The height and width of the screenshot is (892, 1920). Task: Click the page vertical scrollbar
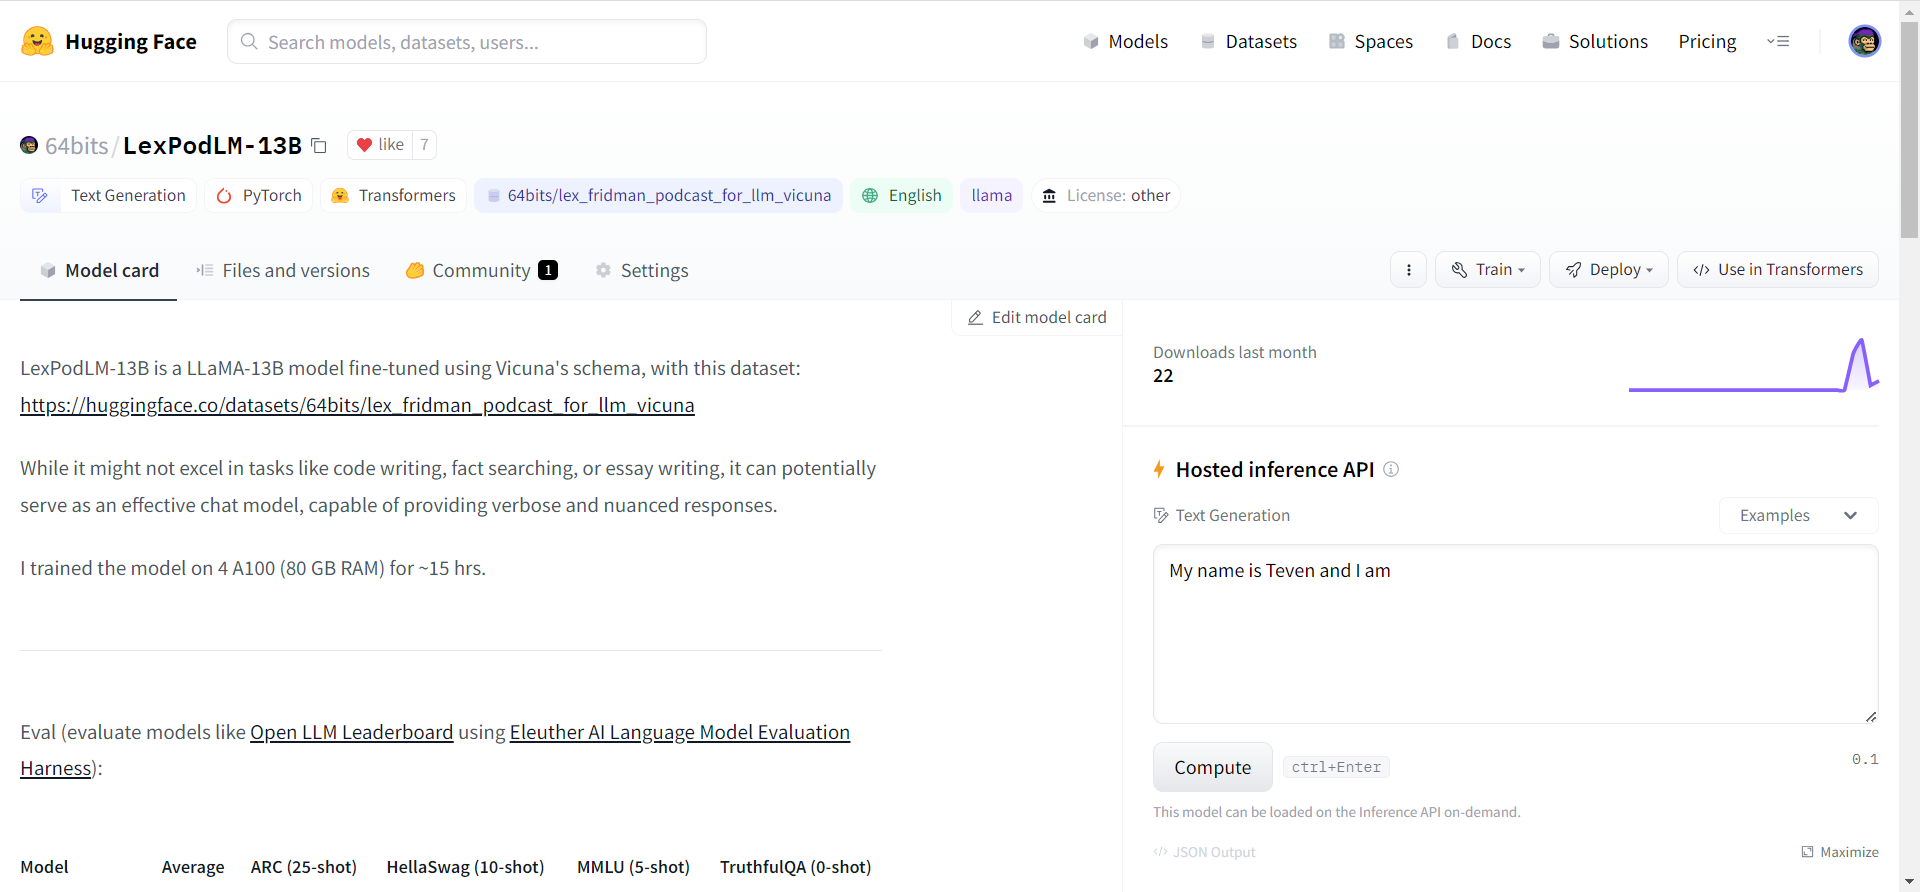[1909, 130]
